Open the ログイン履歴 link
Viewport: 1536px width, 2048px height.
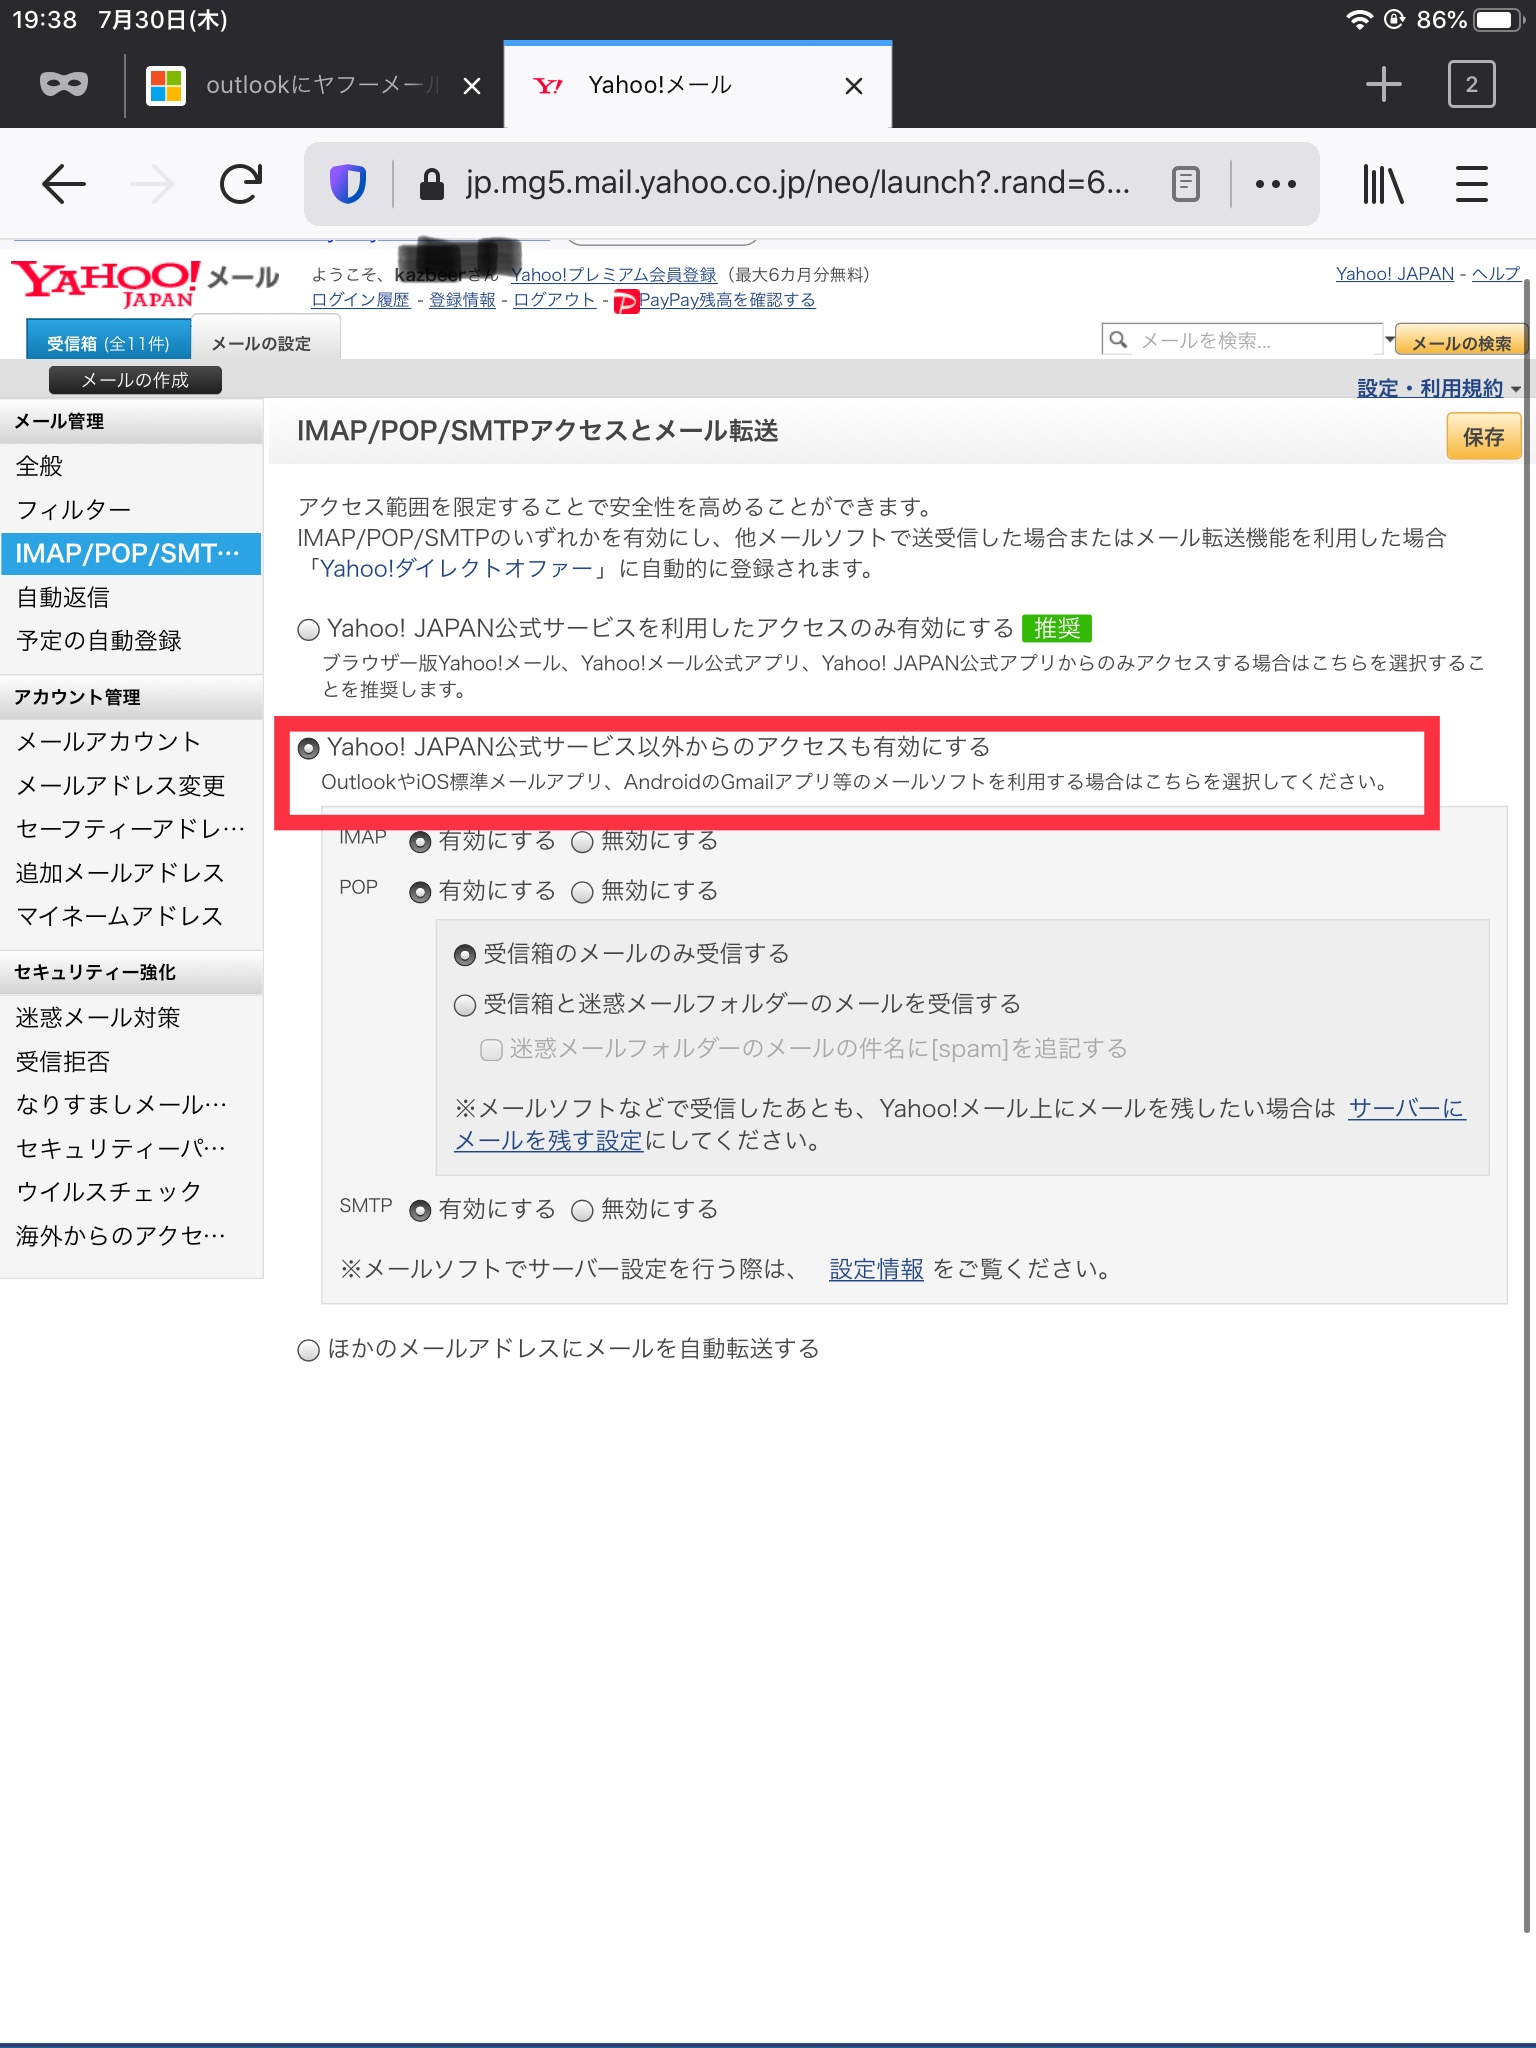point(360,300)
